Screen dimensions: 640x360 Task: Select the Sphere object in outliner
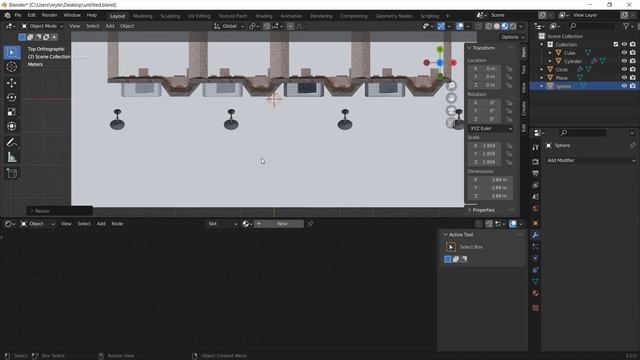point(563,86)
